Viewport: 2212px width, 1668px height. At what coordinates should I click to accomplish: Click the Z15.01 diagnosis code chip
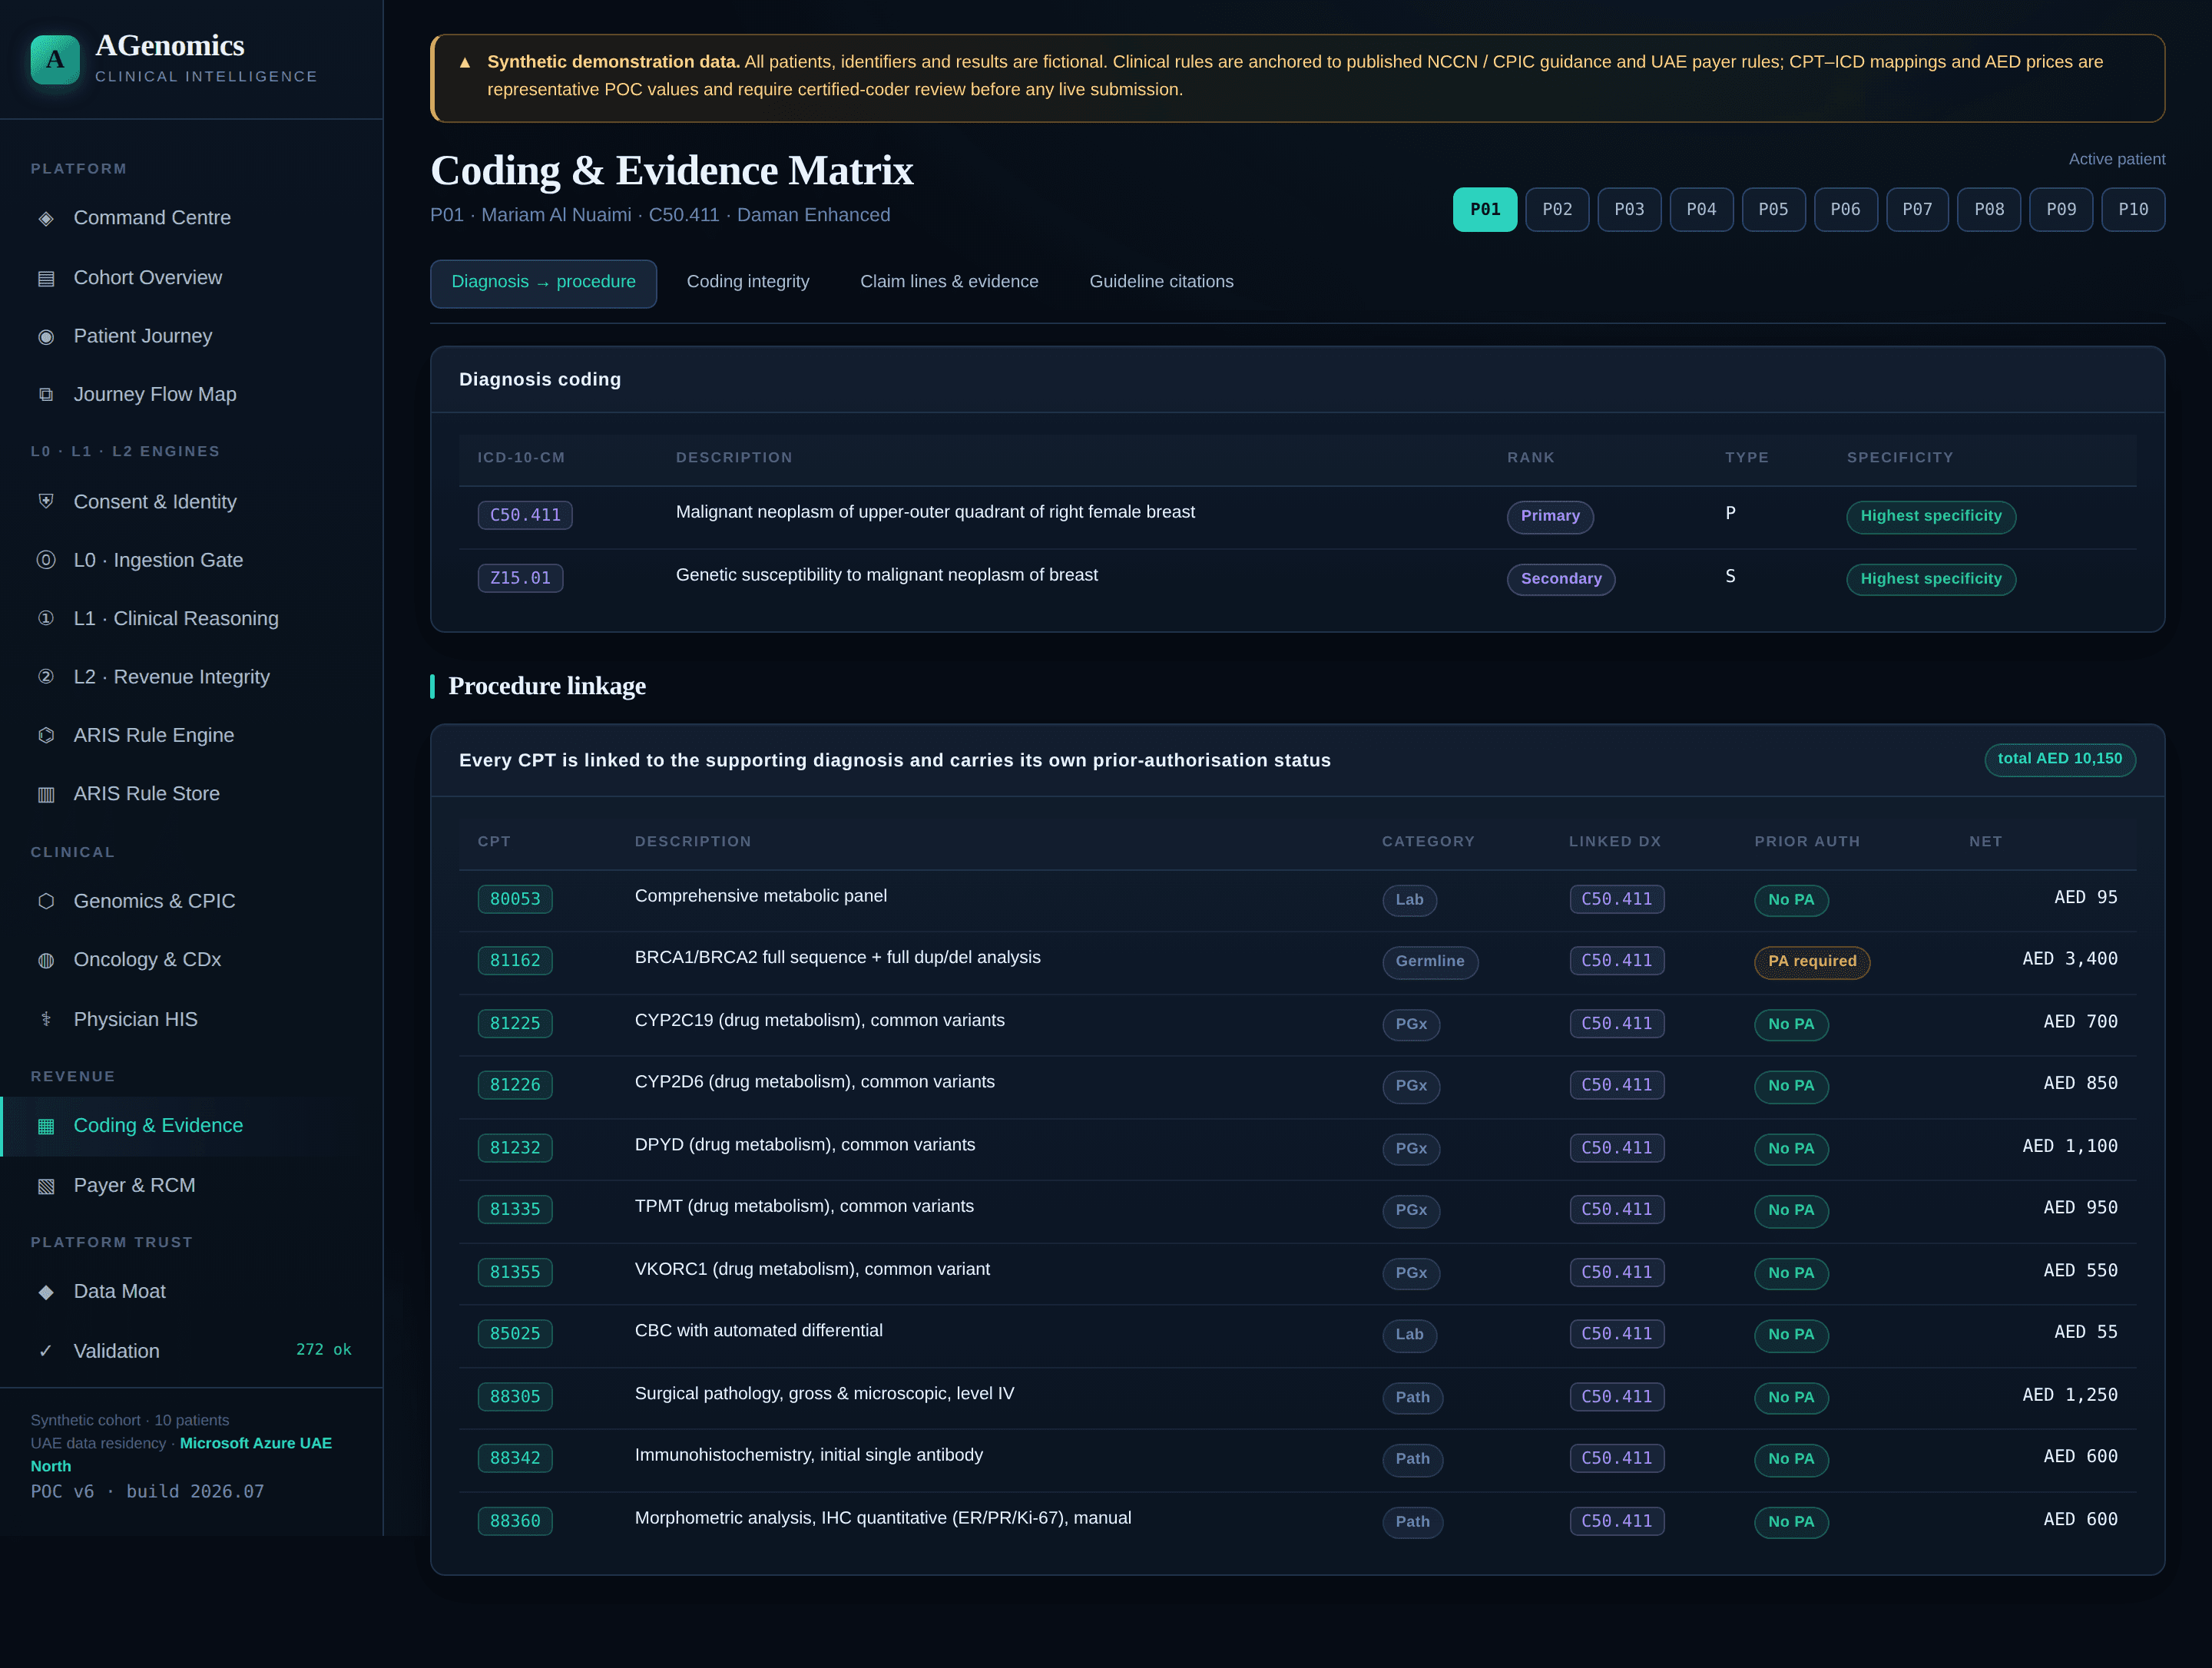pyautogui.click(x=520, y=578)
